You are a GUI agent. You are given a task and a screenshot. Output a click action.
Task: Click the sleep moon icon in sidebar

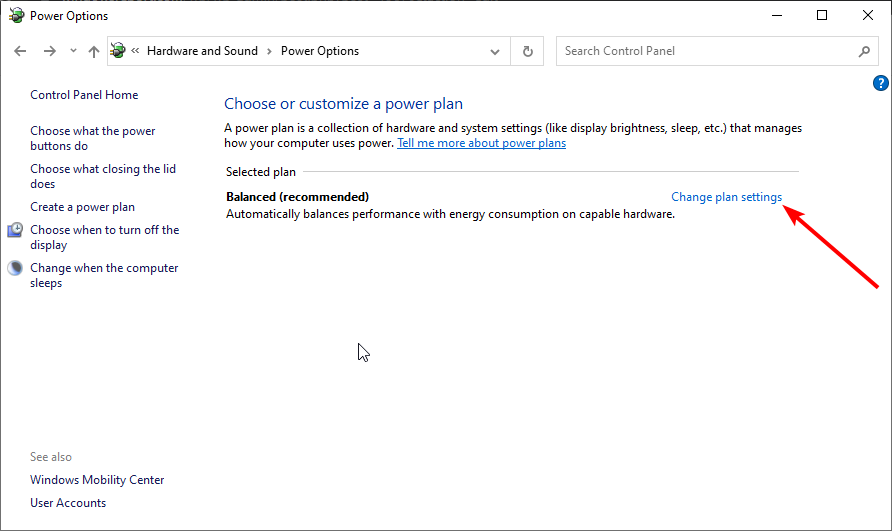[x=15, y=267]
